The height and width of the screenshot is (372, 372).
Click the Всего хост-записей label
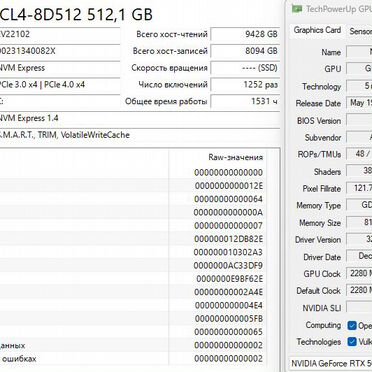tap(170, 51)
